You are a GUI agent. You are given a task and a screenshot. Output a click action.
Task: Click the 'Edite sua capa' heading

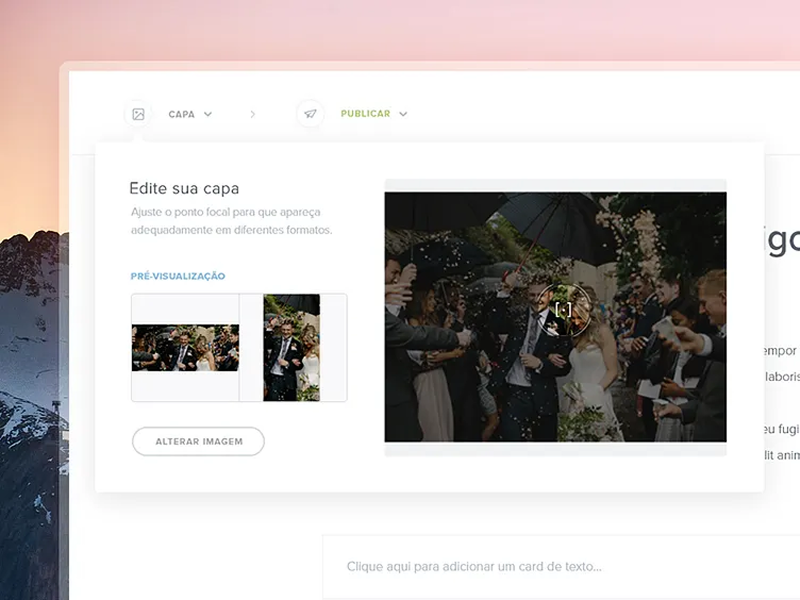(184, 188)
